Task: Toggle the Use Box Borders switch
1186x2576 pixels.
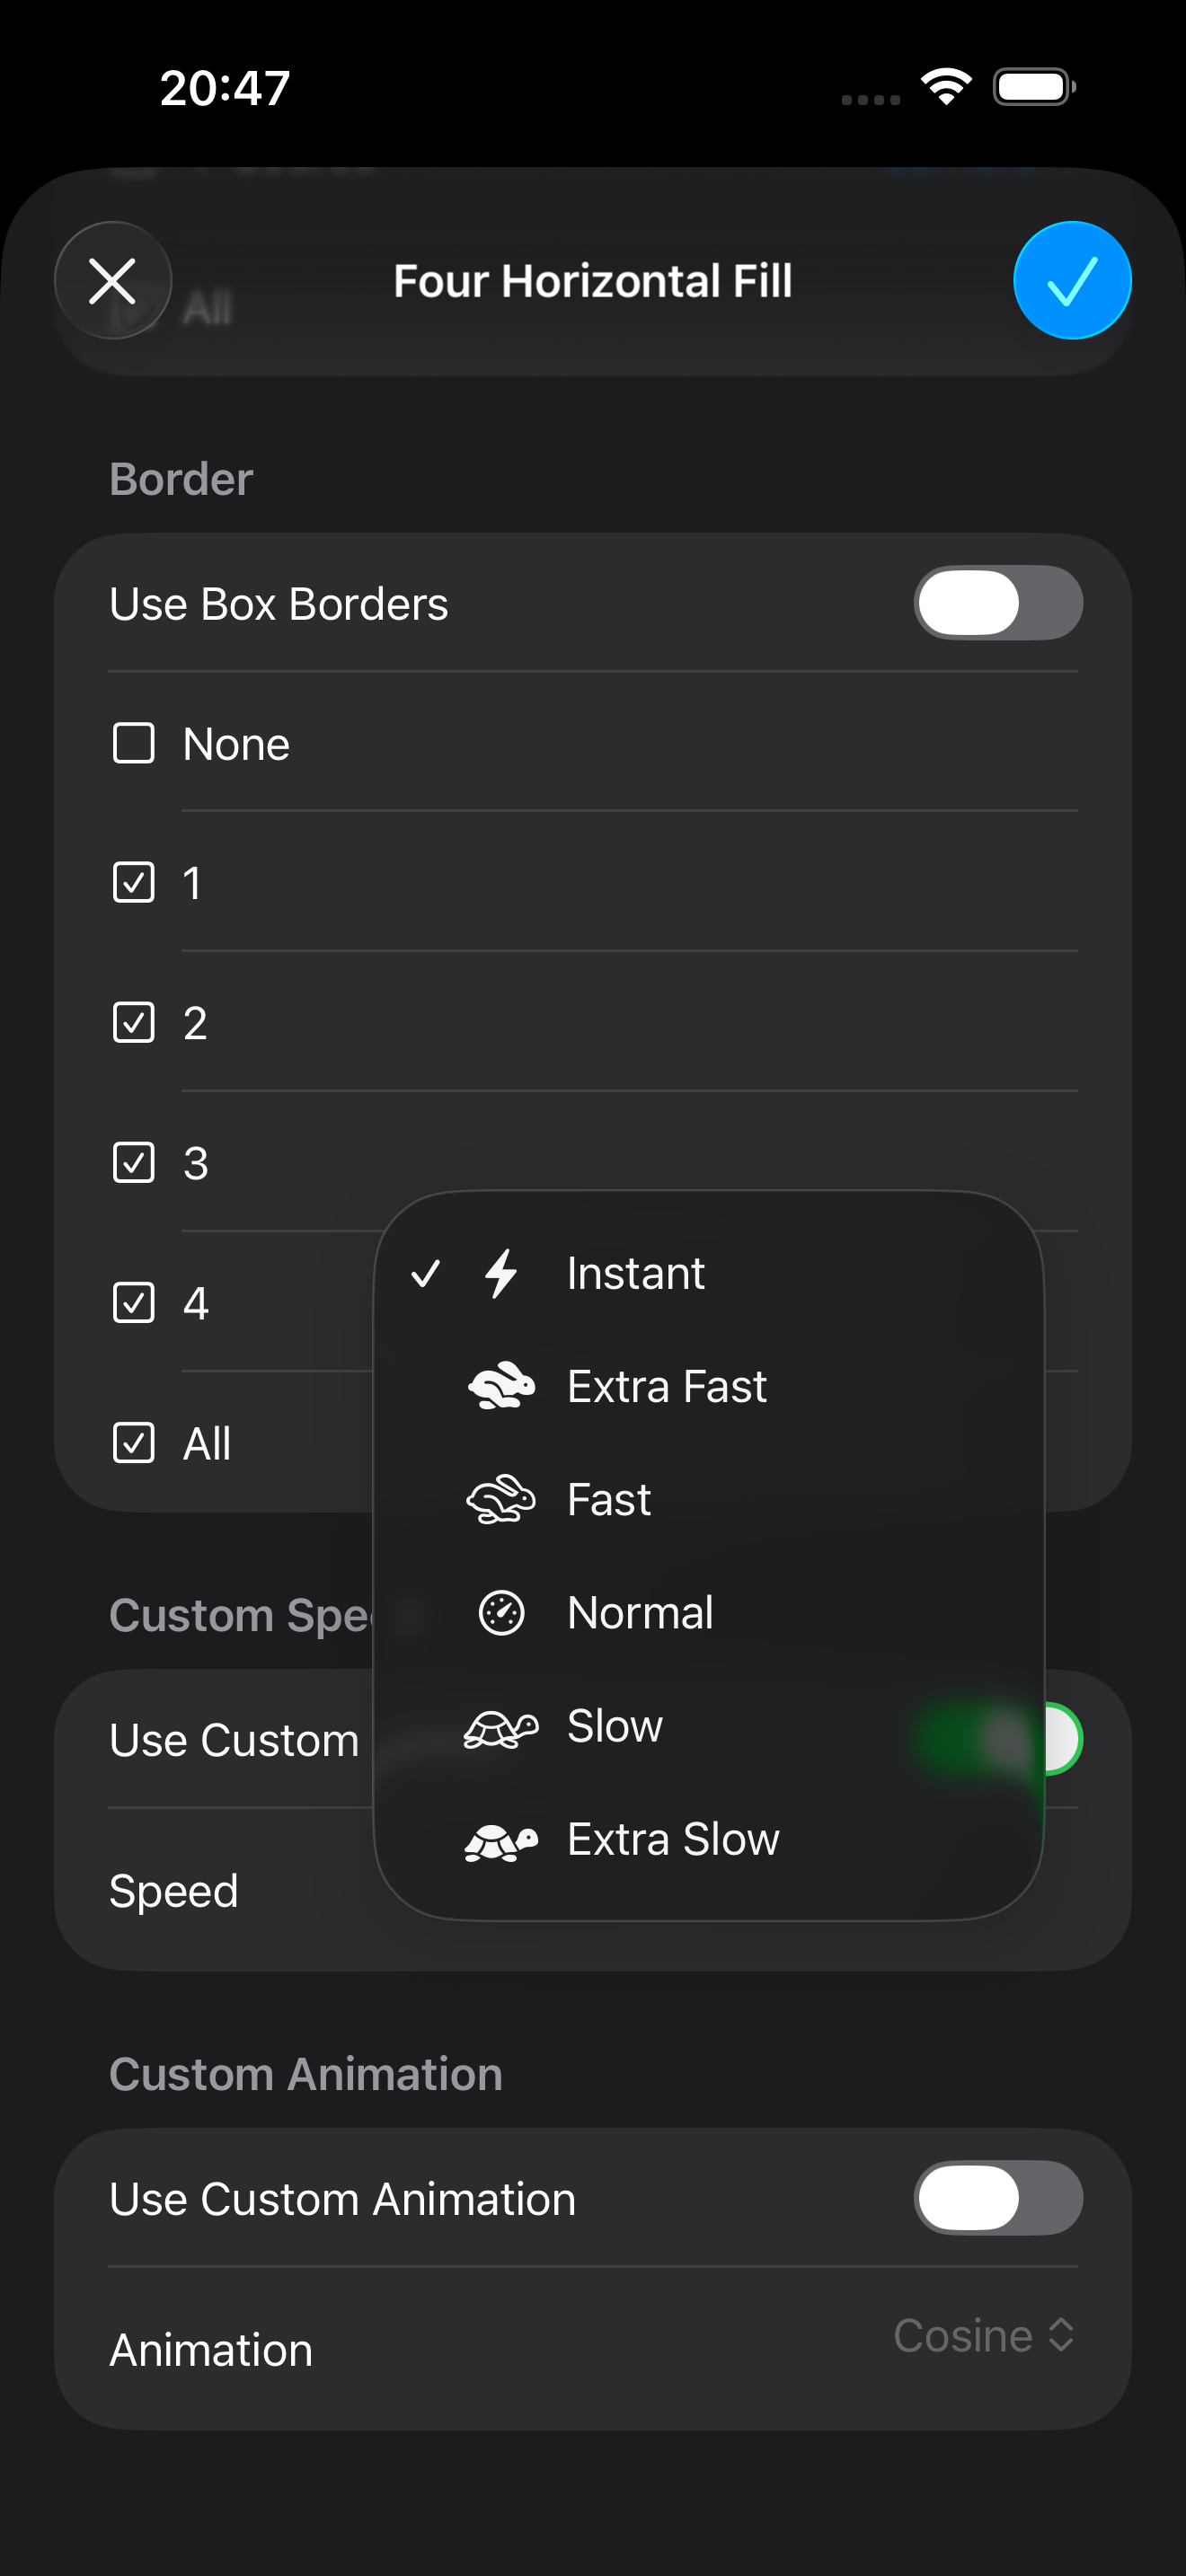Action: 997,603
